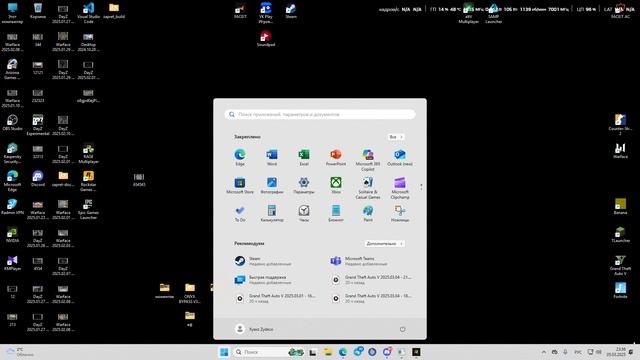640x360 pixels.
Task: Select Discord desktop shortcut
Action: 38,179
